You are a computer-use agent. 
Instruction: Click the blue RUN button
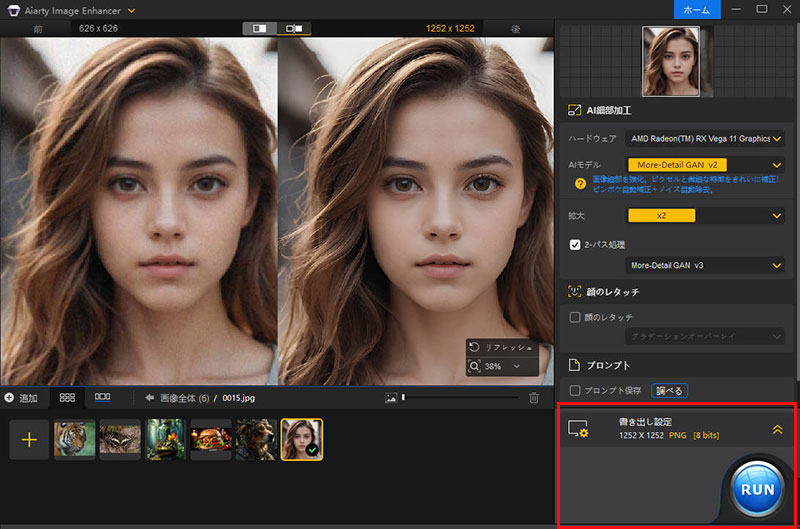(x=757, y=489)
